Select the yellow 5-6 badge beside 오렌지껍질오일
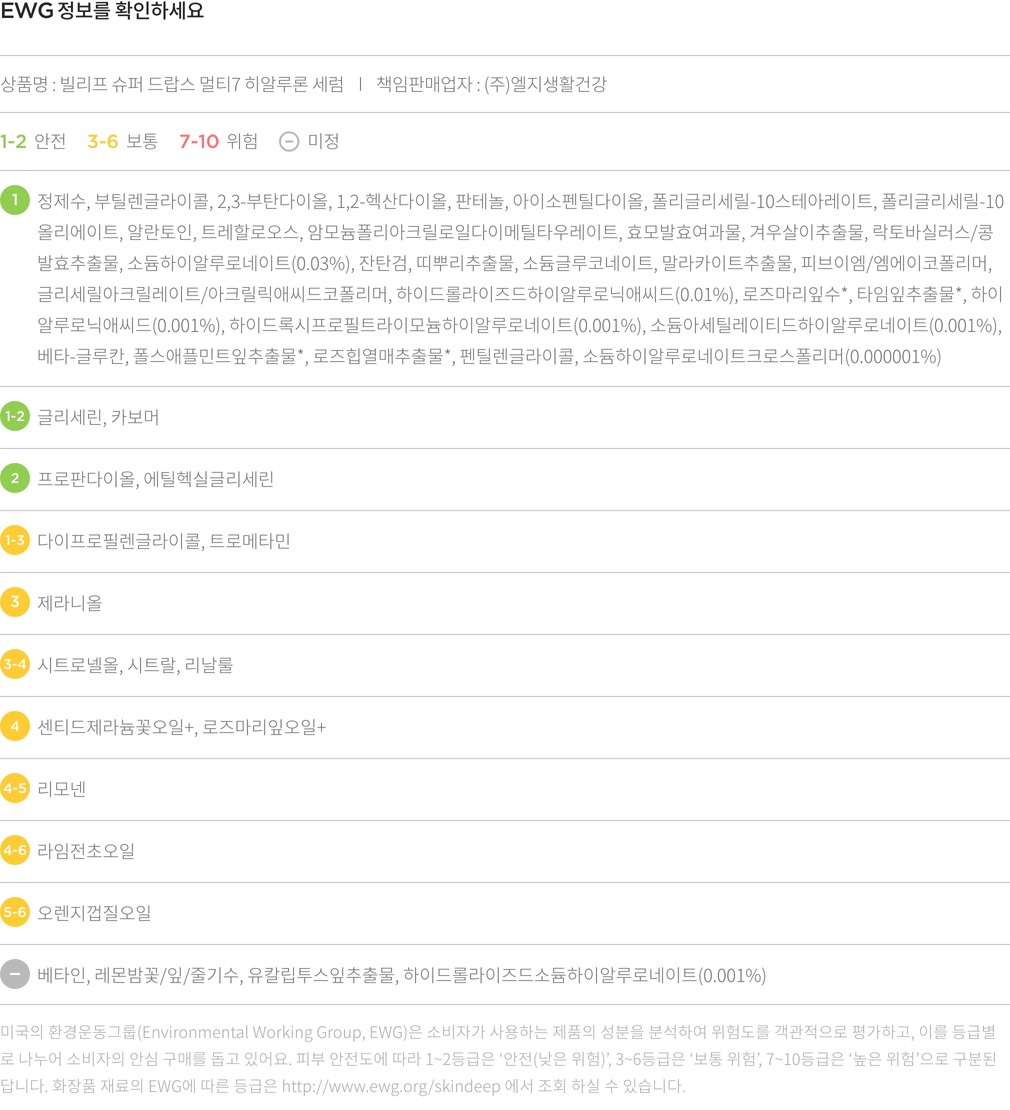This screenshot has height=1110, width=1010. (x=15, y=913)
